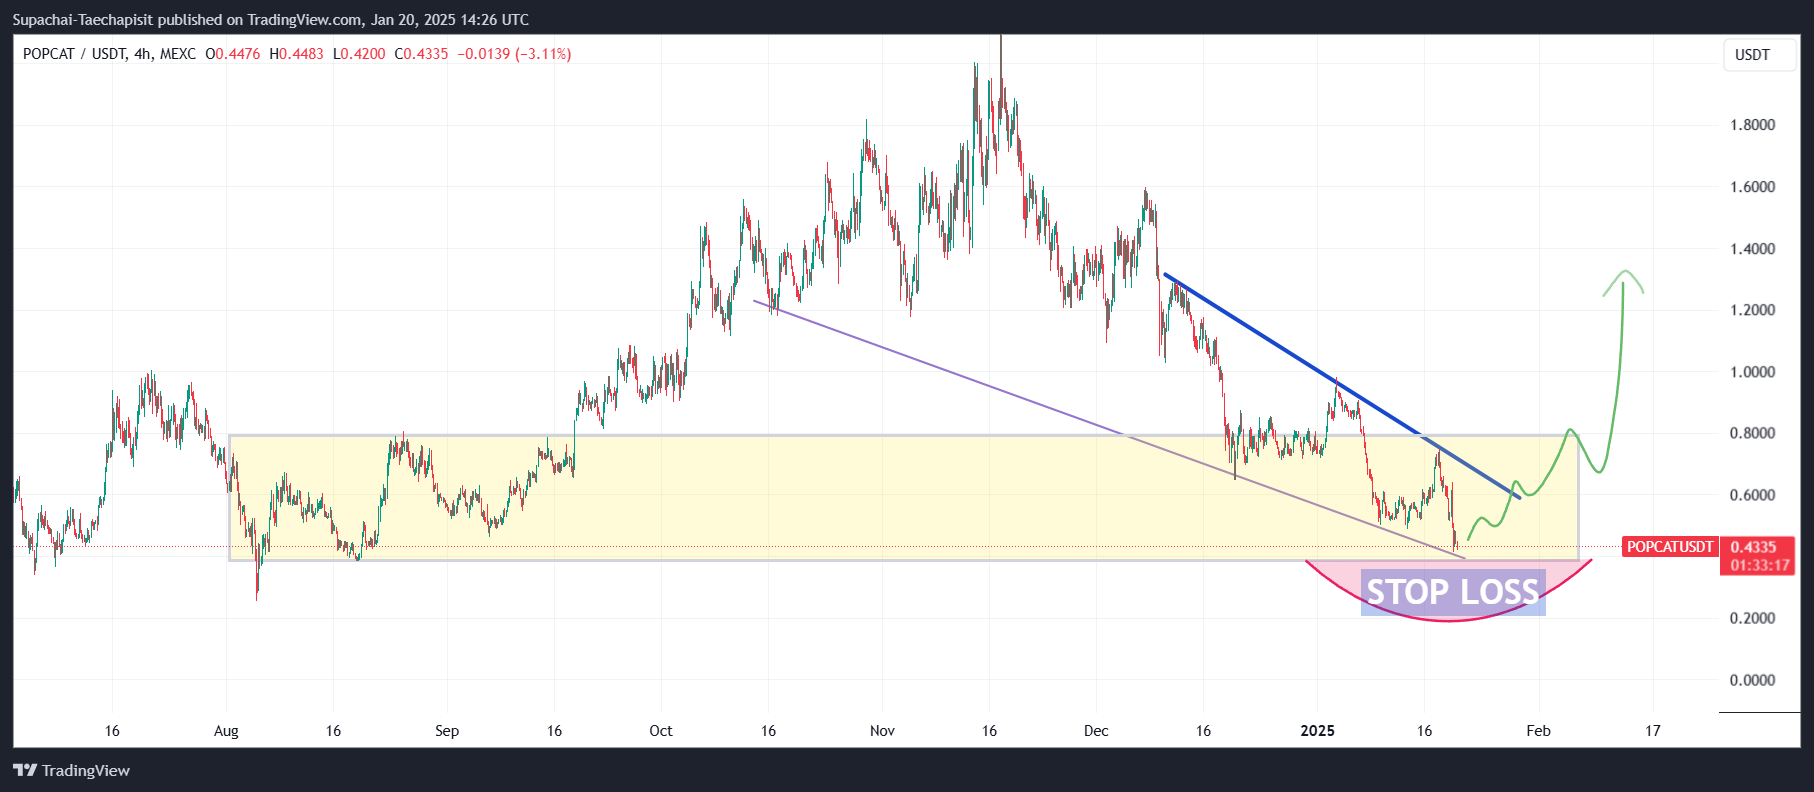Click the change value −0.0139 (−3.11%)
Image resolution: width=1814 pixels, height=792 pixels.
pos(514,54)
